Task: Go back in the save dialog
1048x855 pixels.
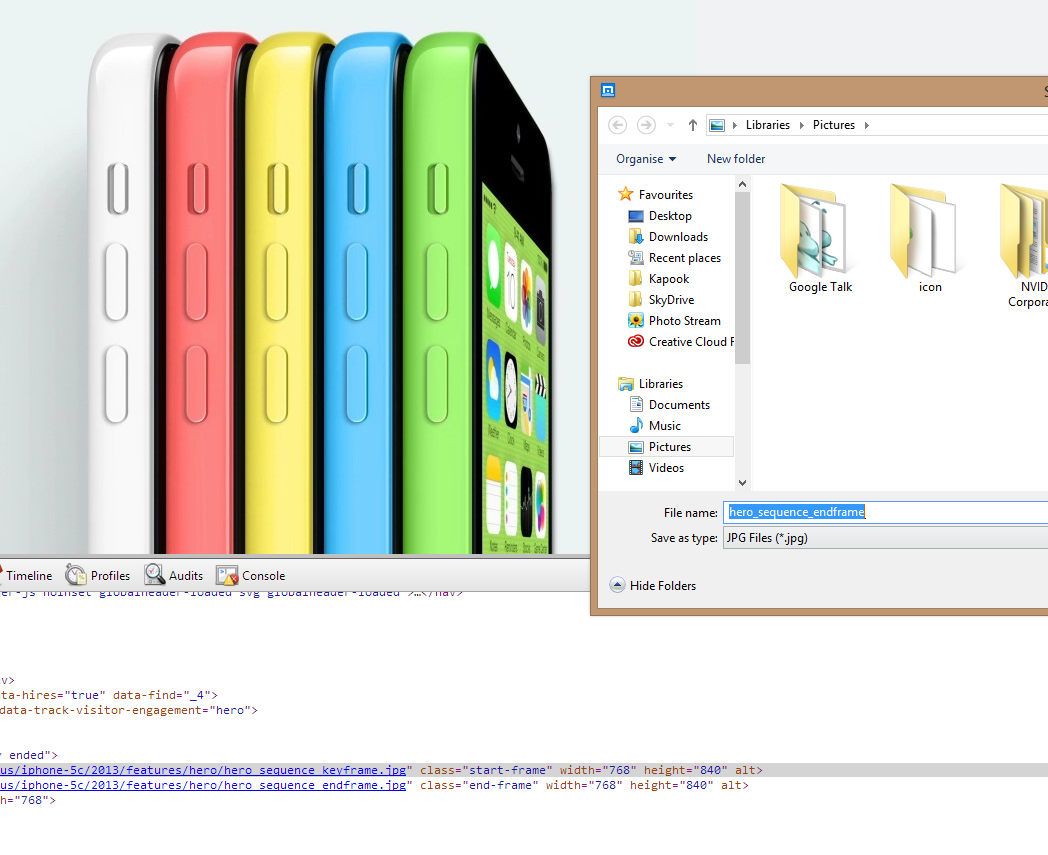Action: click(618, 125)
